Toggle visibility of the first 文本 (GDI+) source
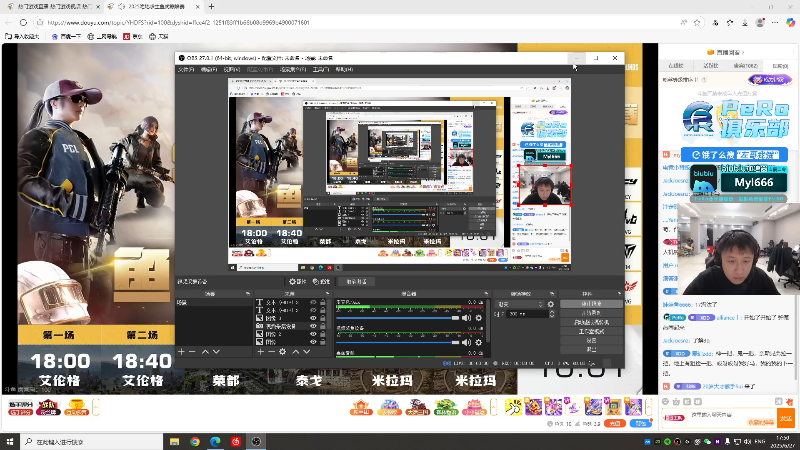The width and height of the screenshot is (800, 450). coord(313,303)
